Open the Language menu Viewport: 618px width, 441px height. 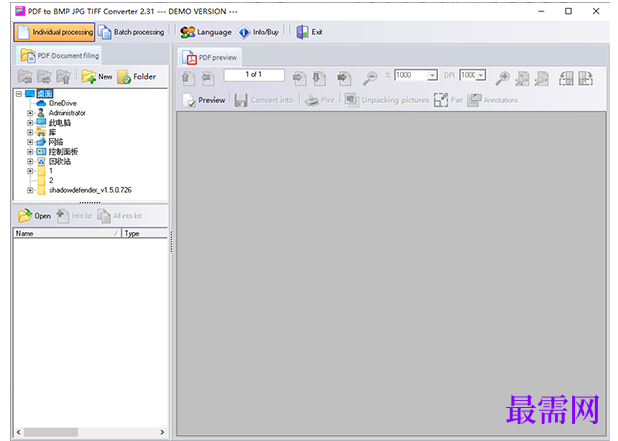tap(206, 32)
